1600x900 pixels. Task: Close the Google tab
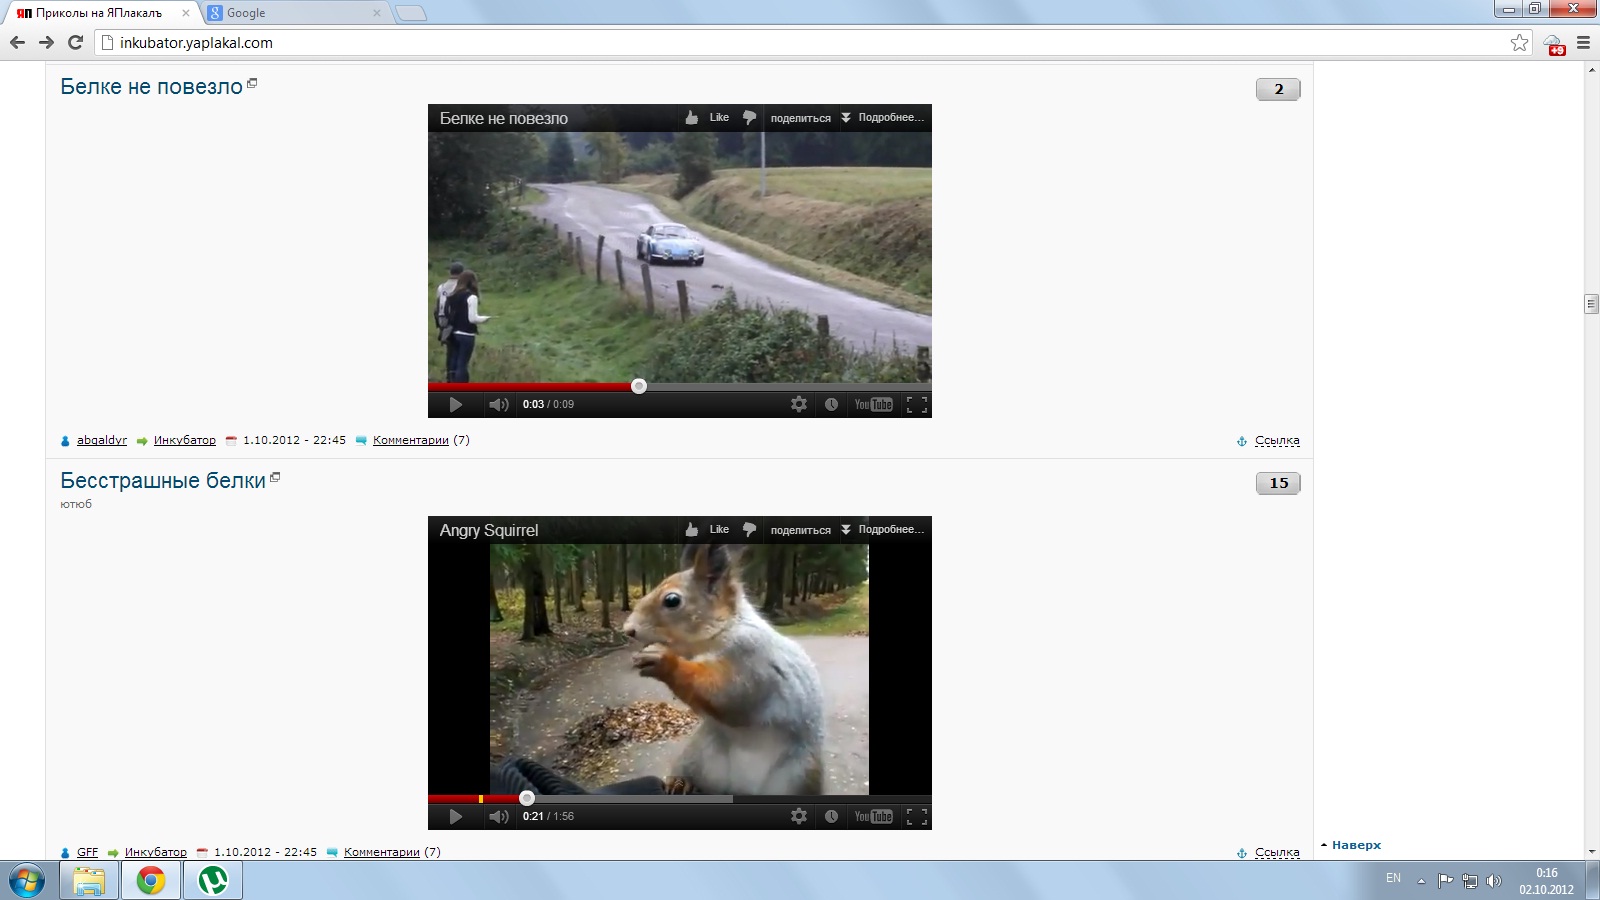377,13
